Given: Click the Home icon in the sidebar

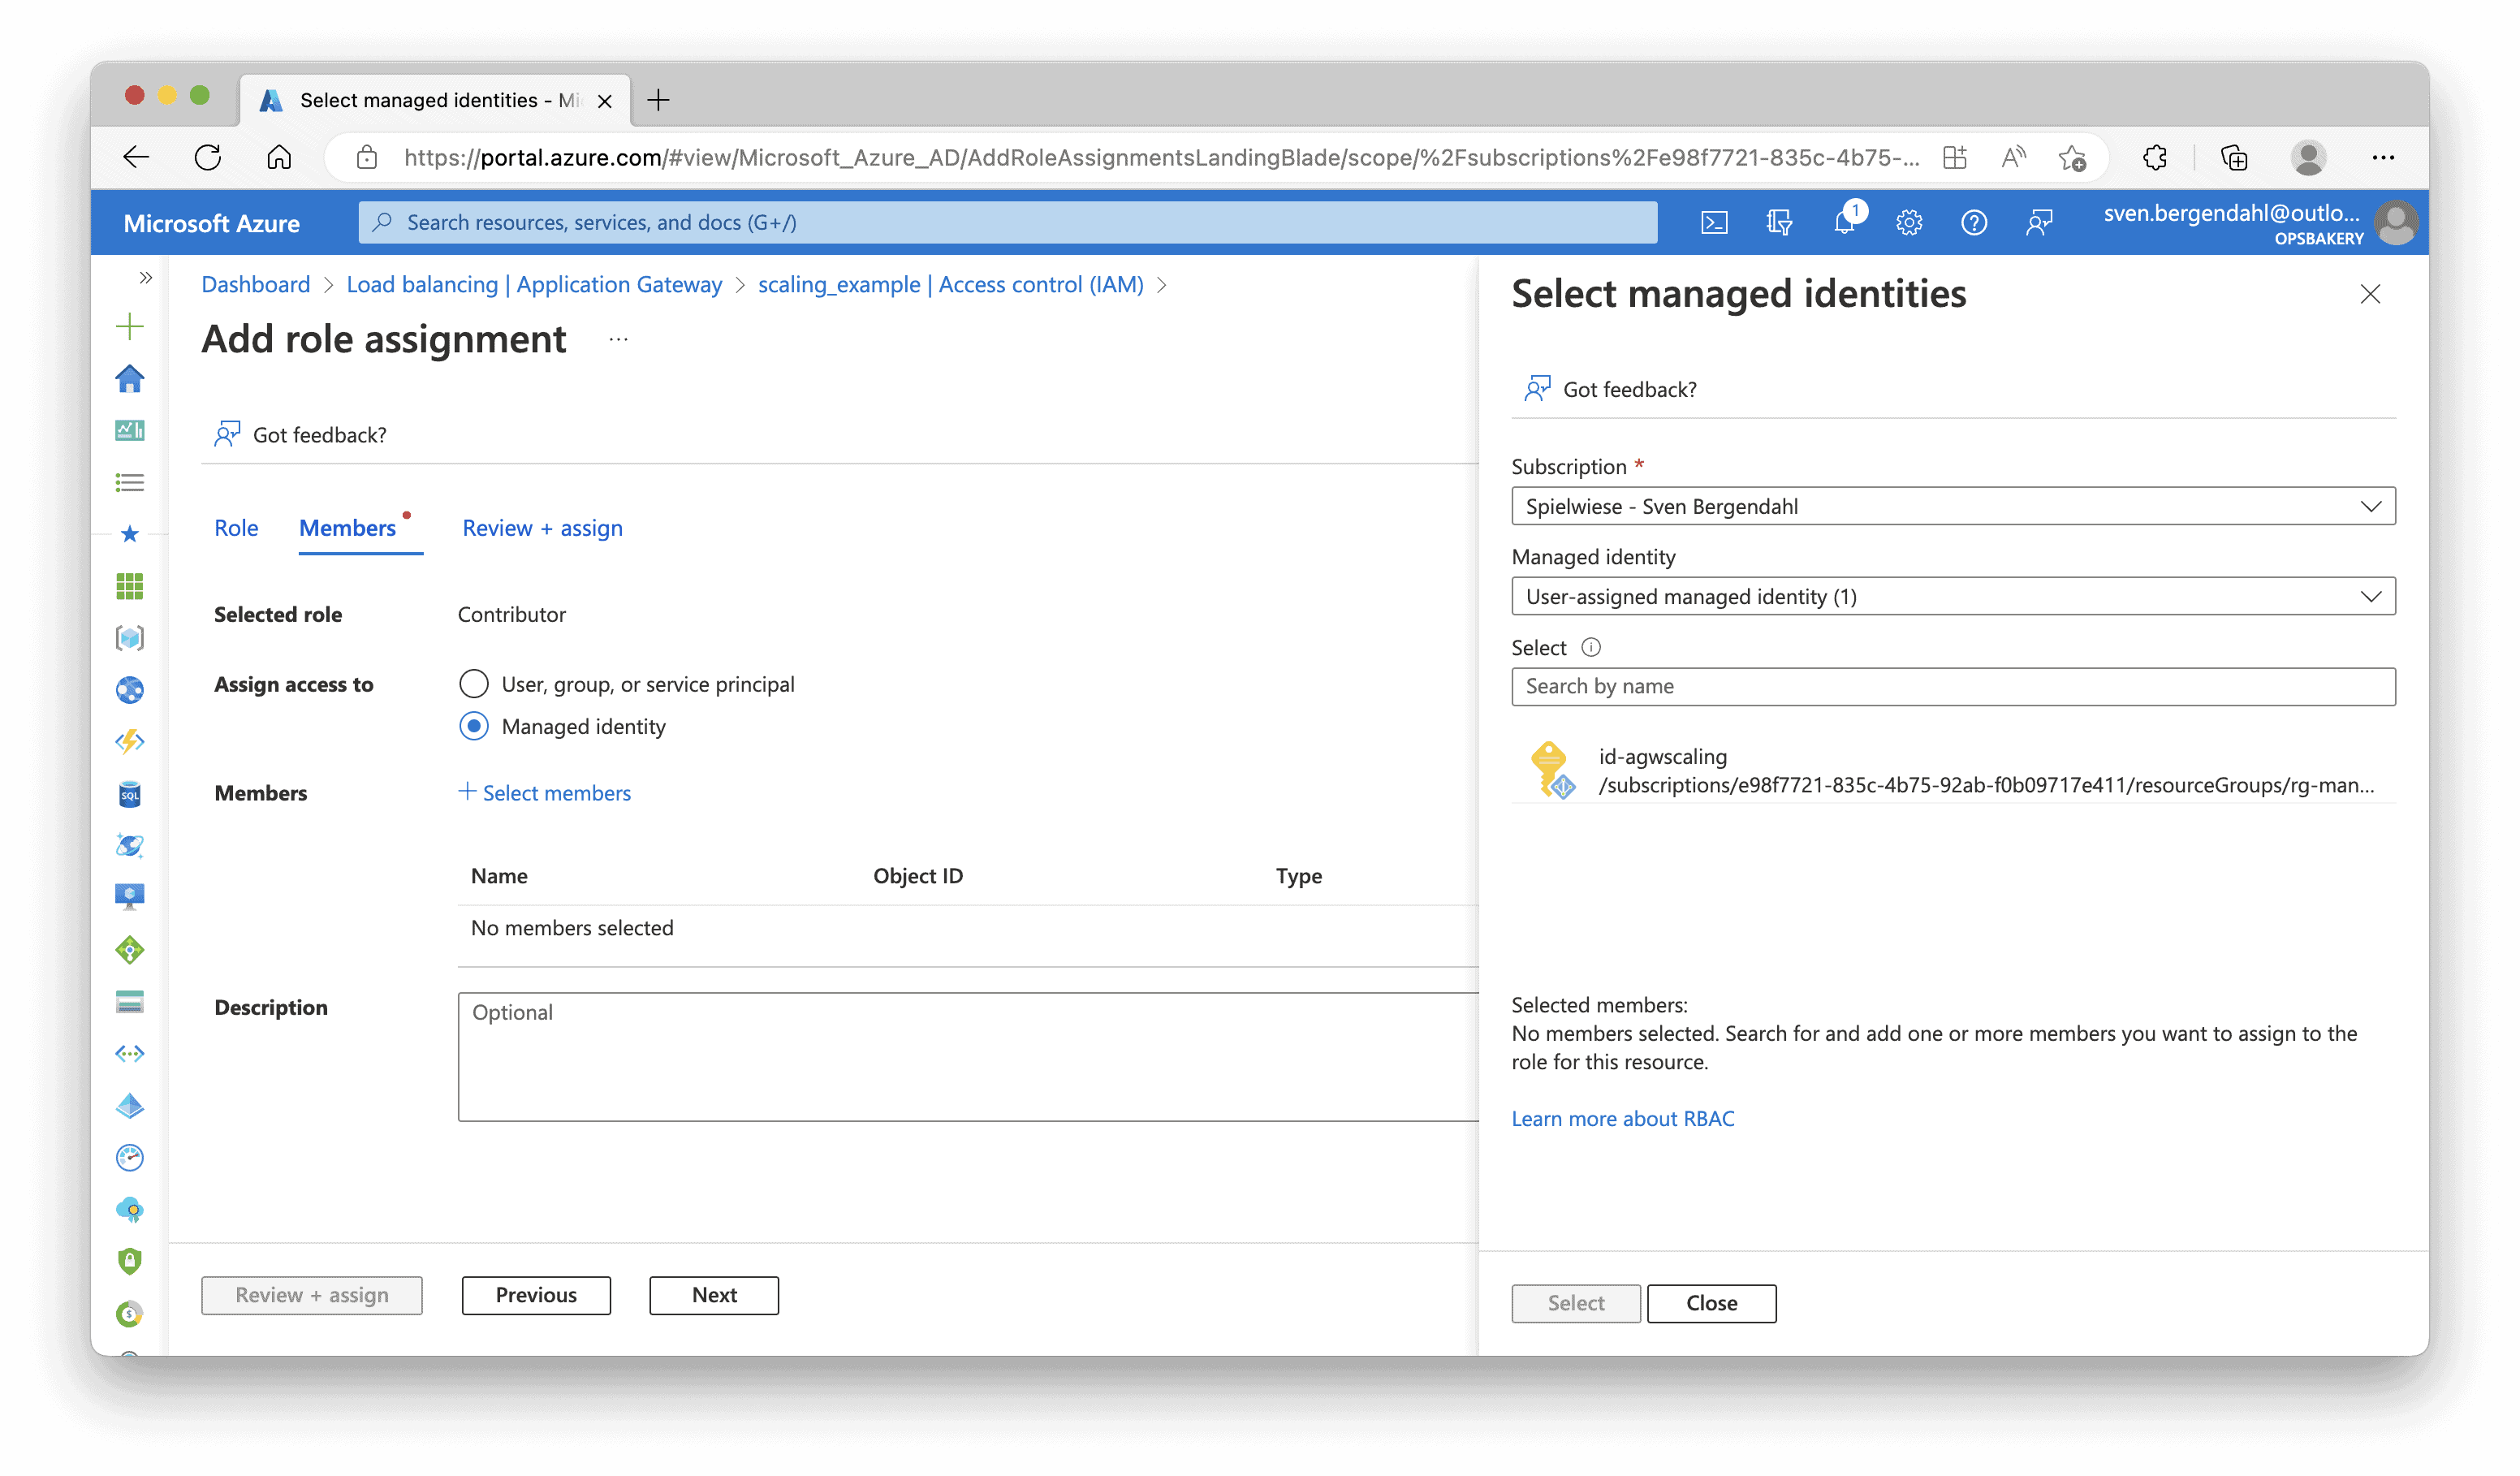Looking at the screenshot, I should coord(130,379).
